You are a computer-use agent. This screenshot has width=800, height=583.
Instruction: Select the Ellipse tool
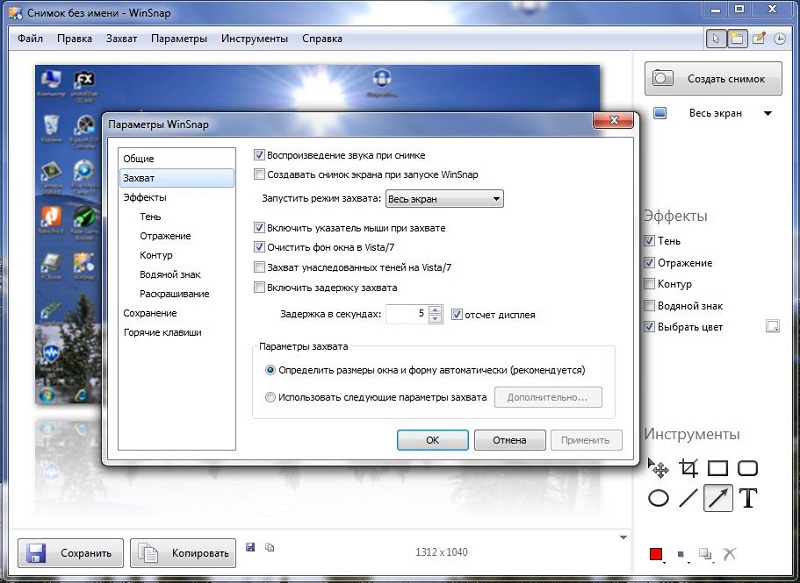[658, 498]
